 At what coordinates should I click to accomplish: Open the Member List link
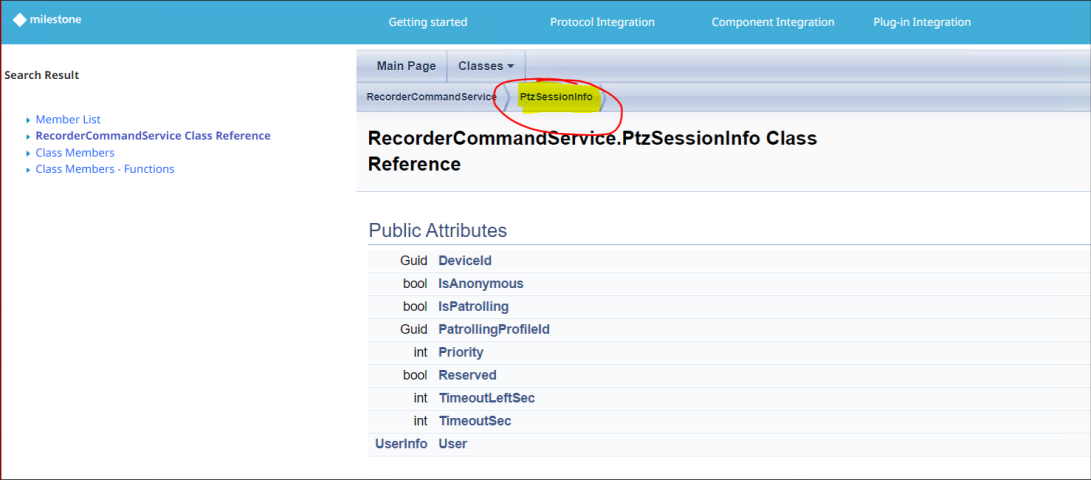68,120
